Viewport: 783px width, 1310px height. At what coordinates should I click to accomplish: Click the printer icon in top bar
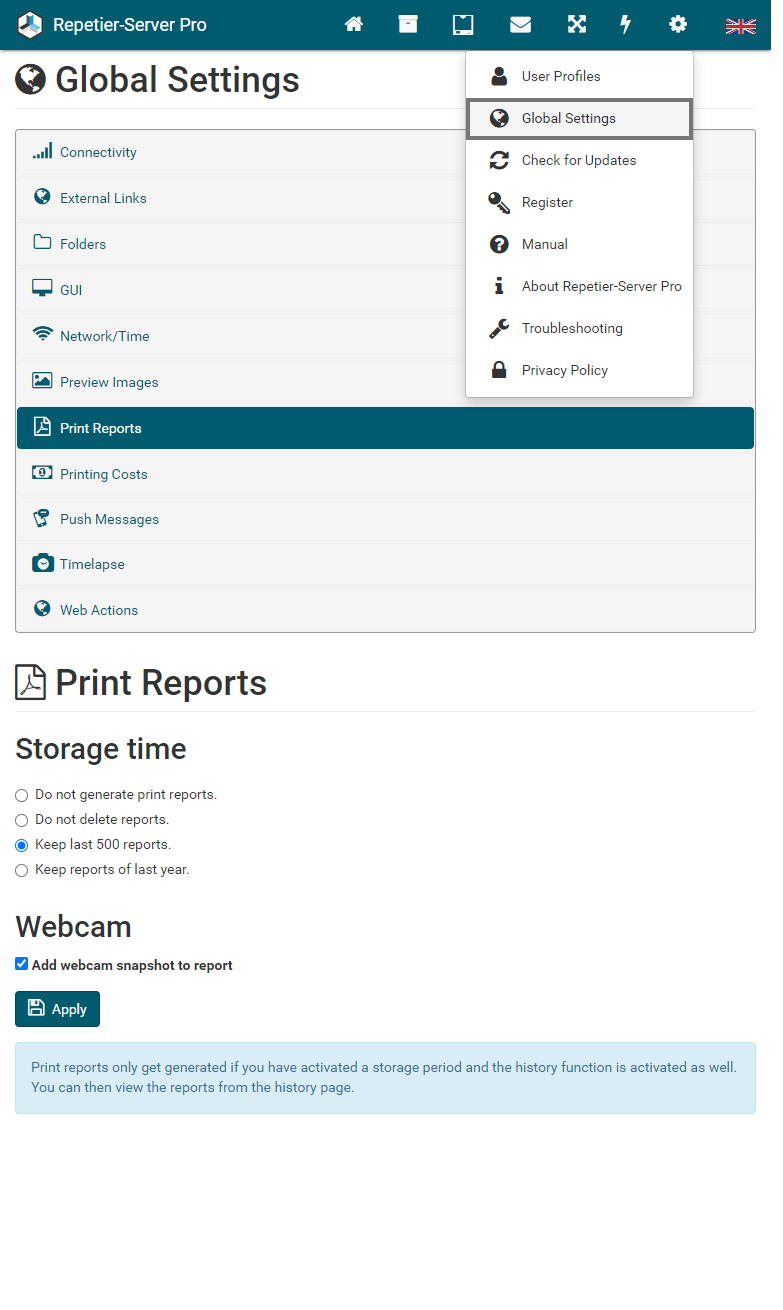pyautogui.click(x=463, y=25)
